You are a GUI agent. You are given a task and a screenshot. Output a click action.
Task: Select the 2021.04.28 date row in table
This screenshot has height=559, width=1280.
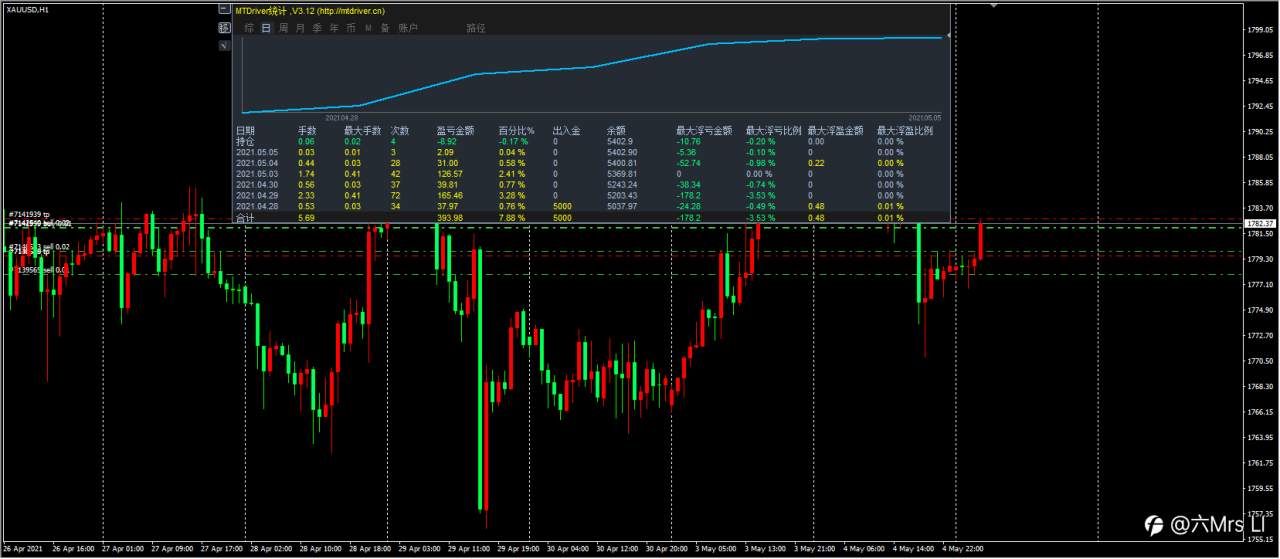point(255,207)
